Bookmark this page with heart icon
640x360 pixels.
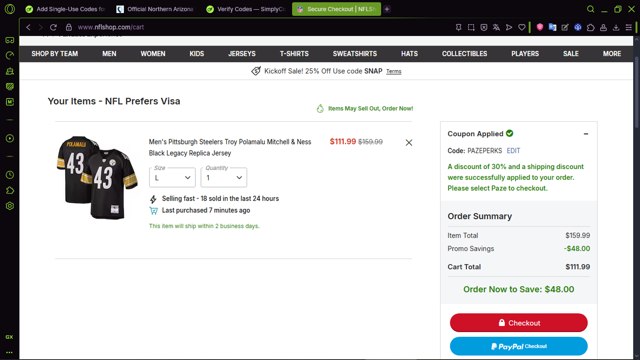tap(522, 27)
